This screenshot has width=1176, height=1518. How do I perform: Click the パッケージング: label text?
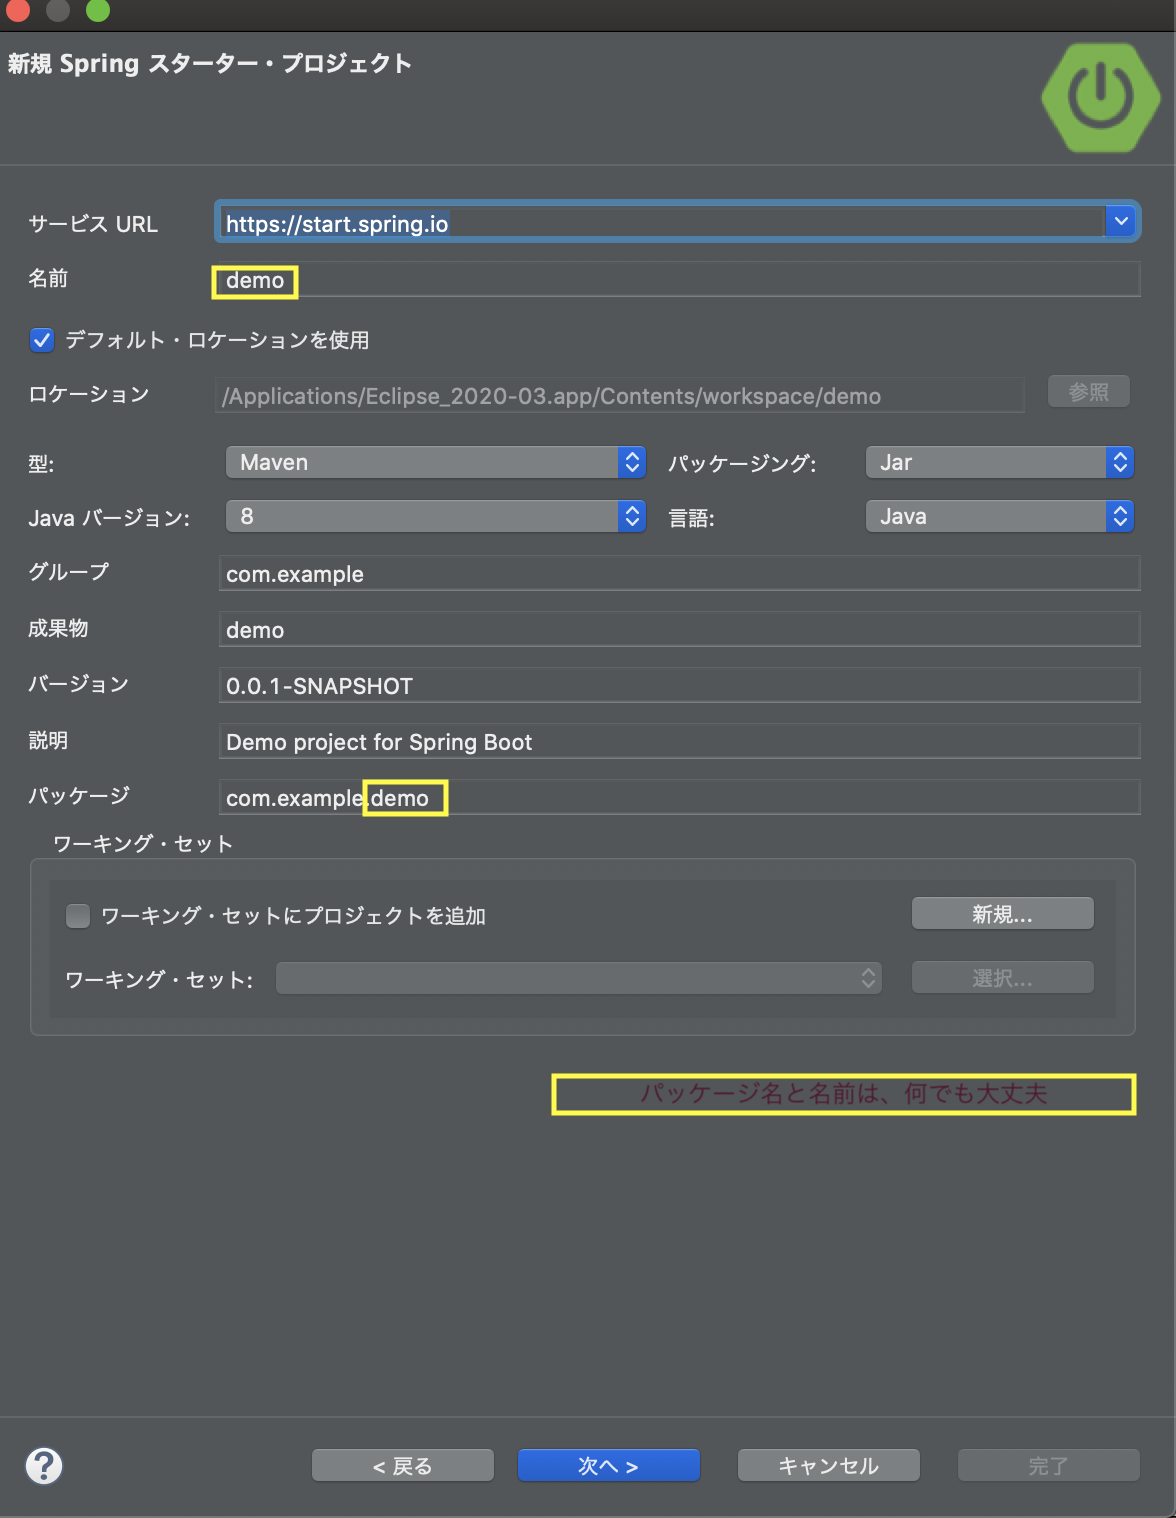pyautogui.click(x=742, y=464)
